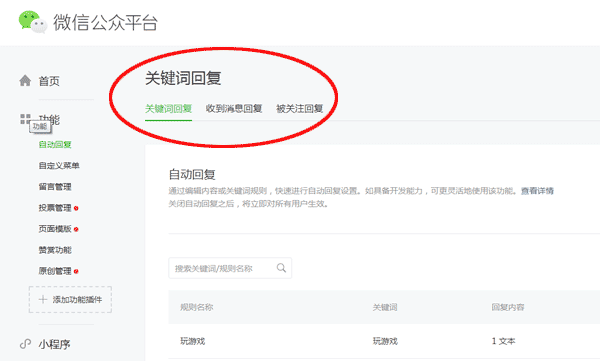600x361 pixels.
Task: Click the 功能 tooltip label
Action: [40, 127]
